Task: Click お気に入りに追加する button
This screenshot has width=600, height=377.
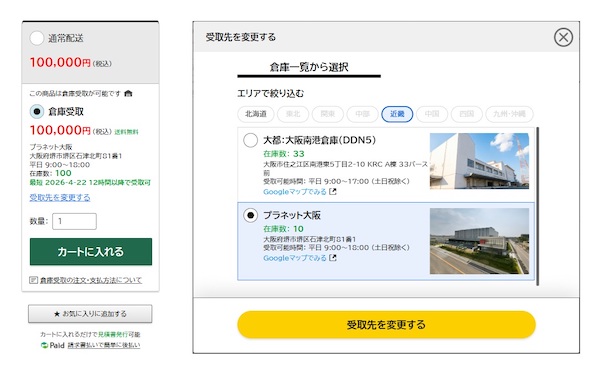Action: 90,314
